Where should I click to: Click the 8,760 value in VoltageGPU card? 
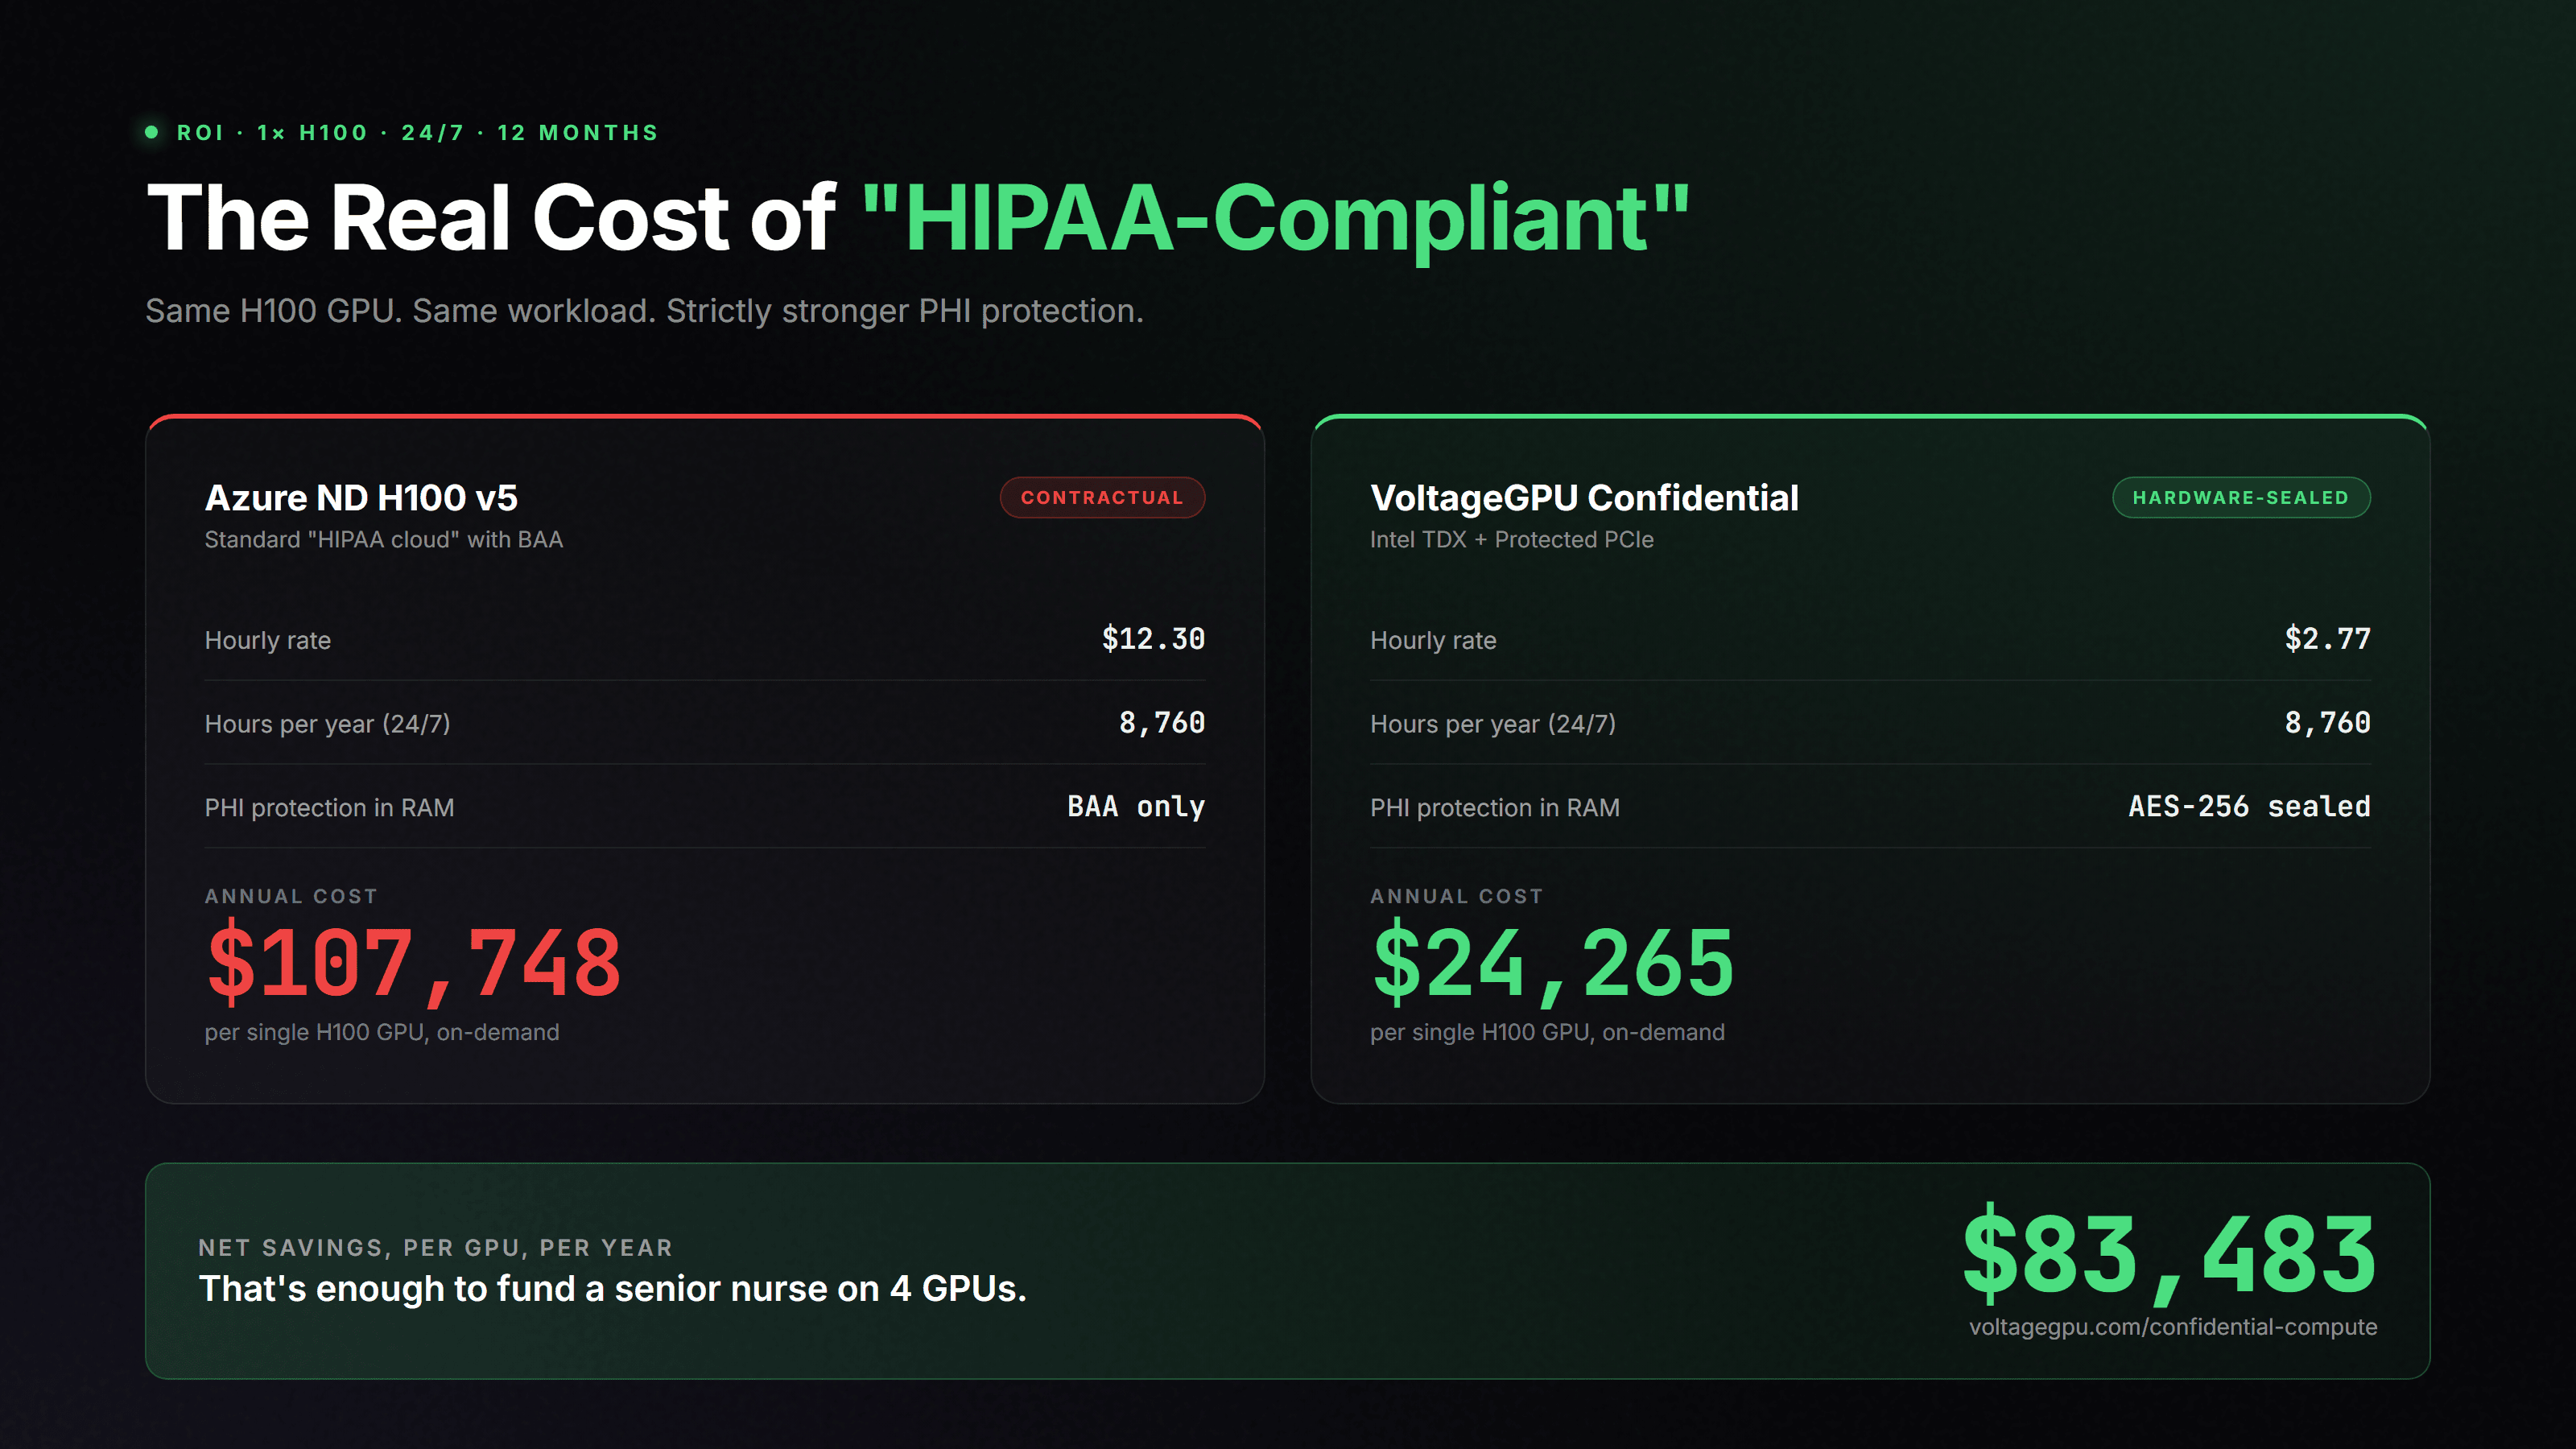point(2327,723)
